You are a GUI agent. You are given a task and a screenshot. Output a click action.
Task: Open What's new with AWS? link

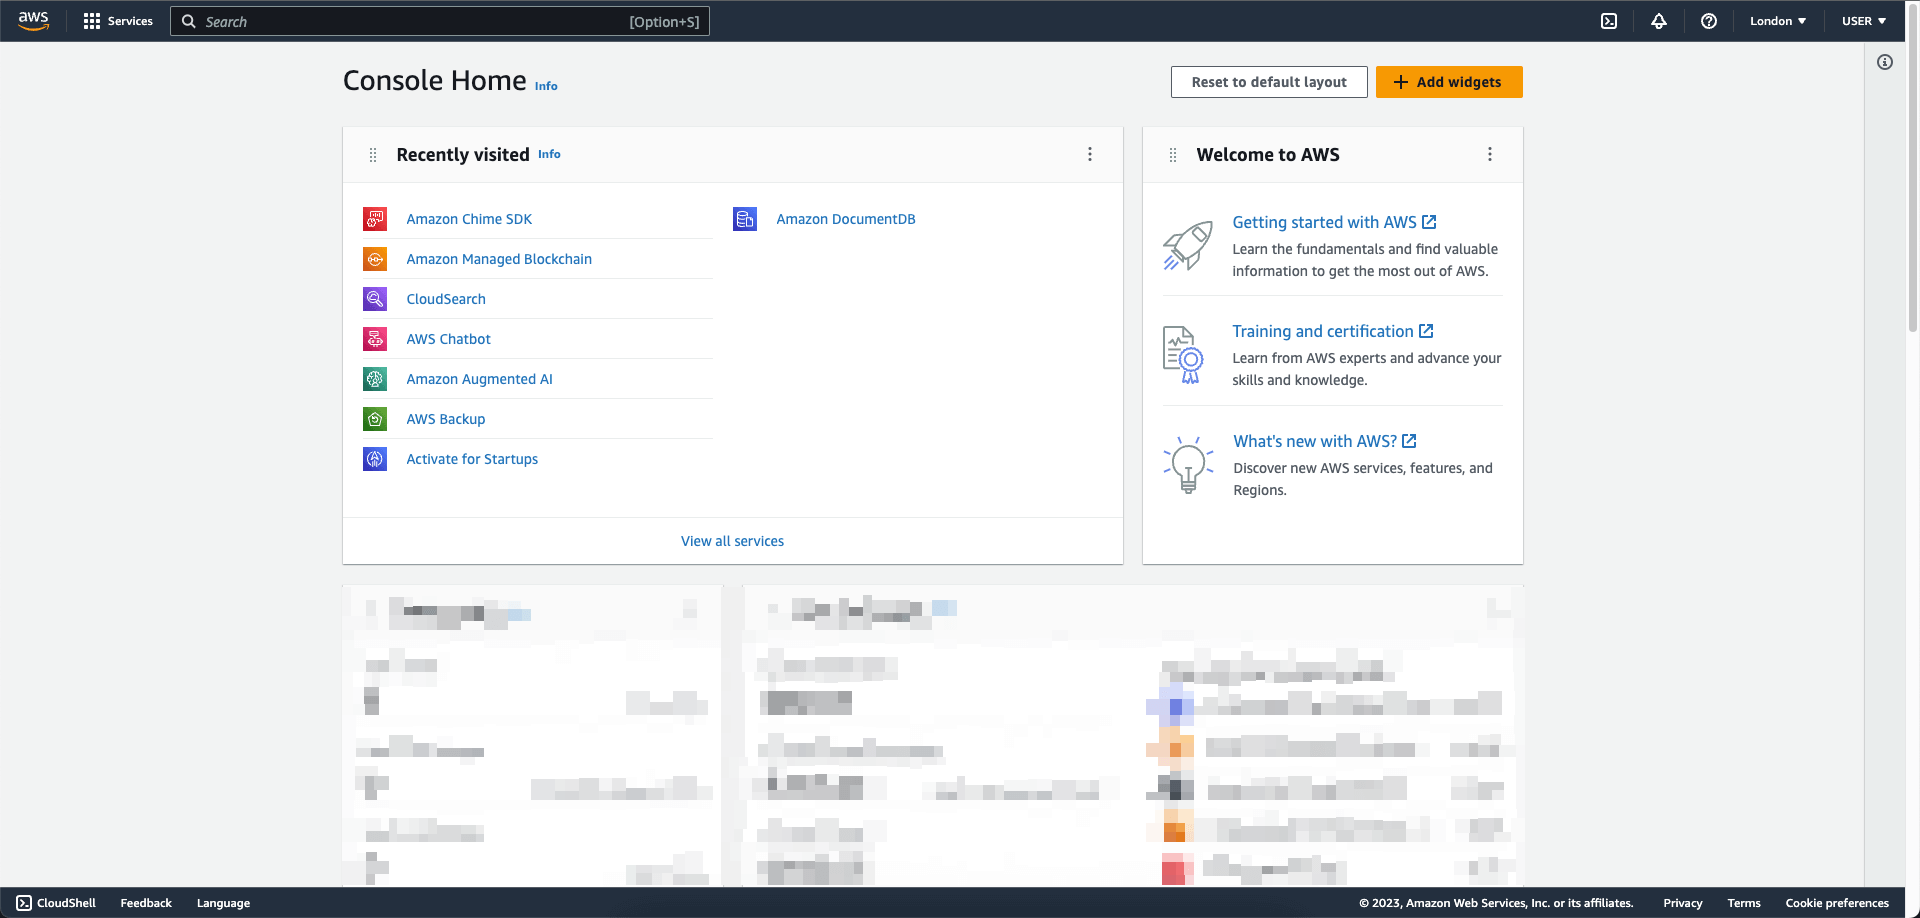(1324, 441)
